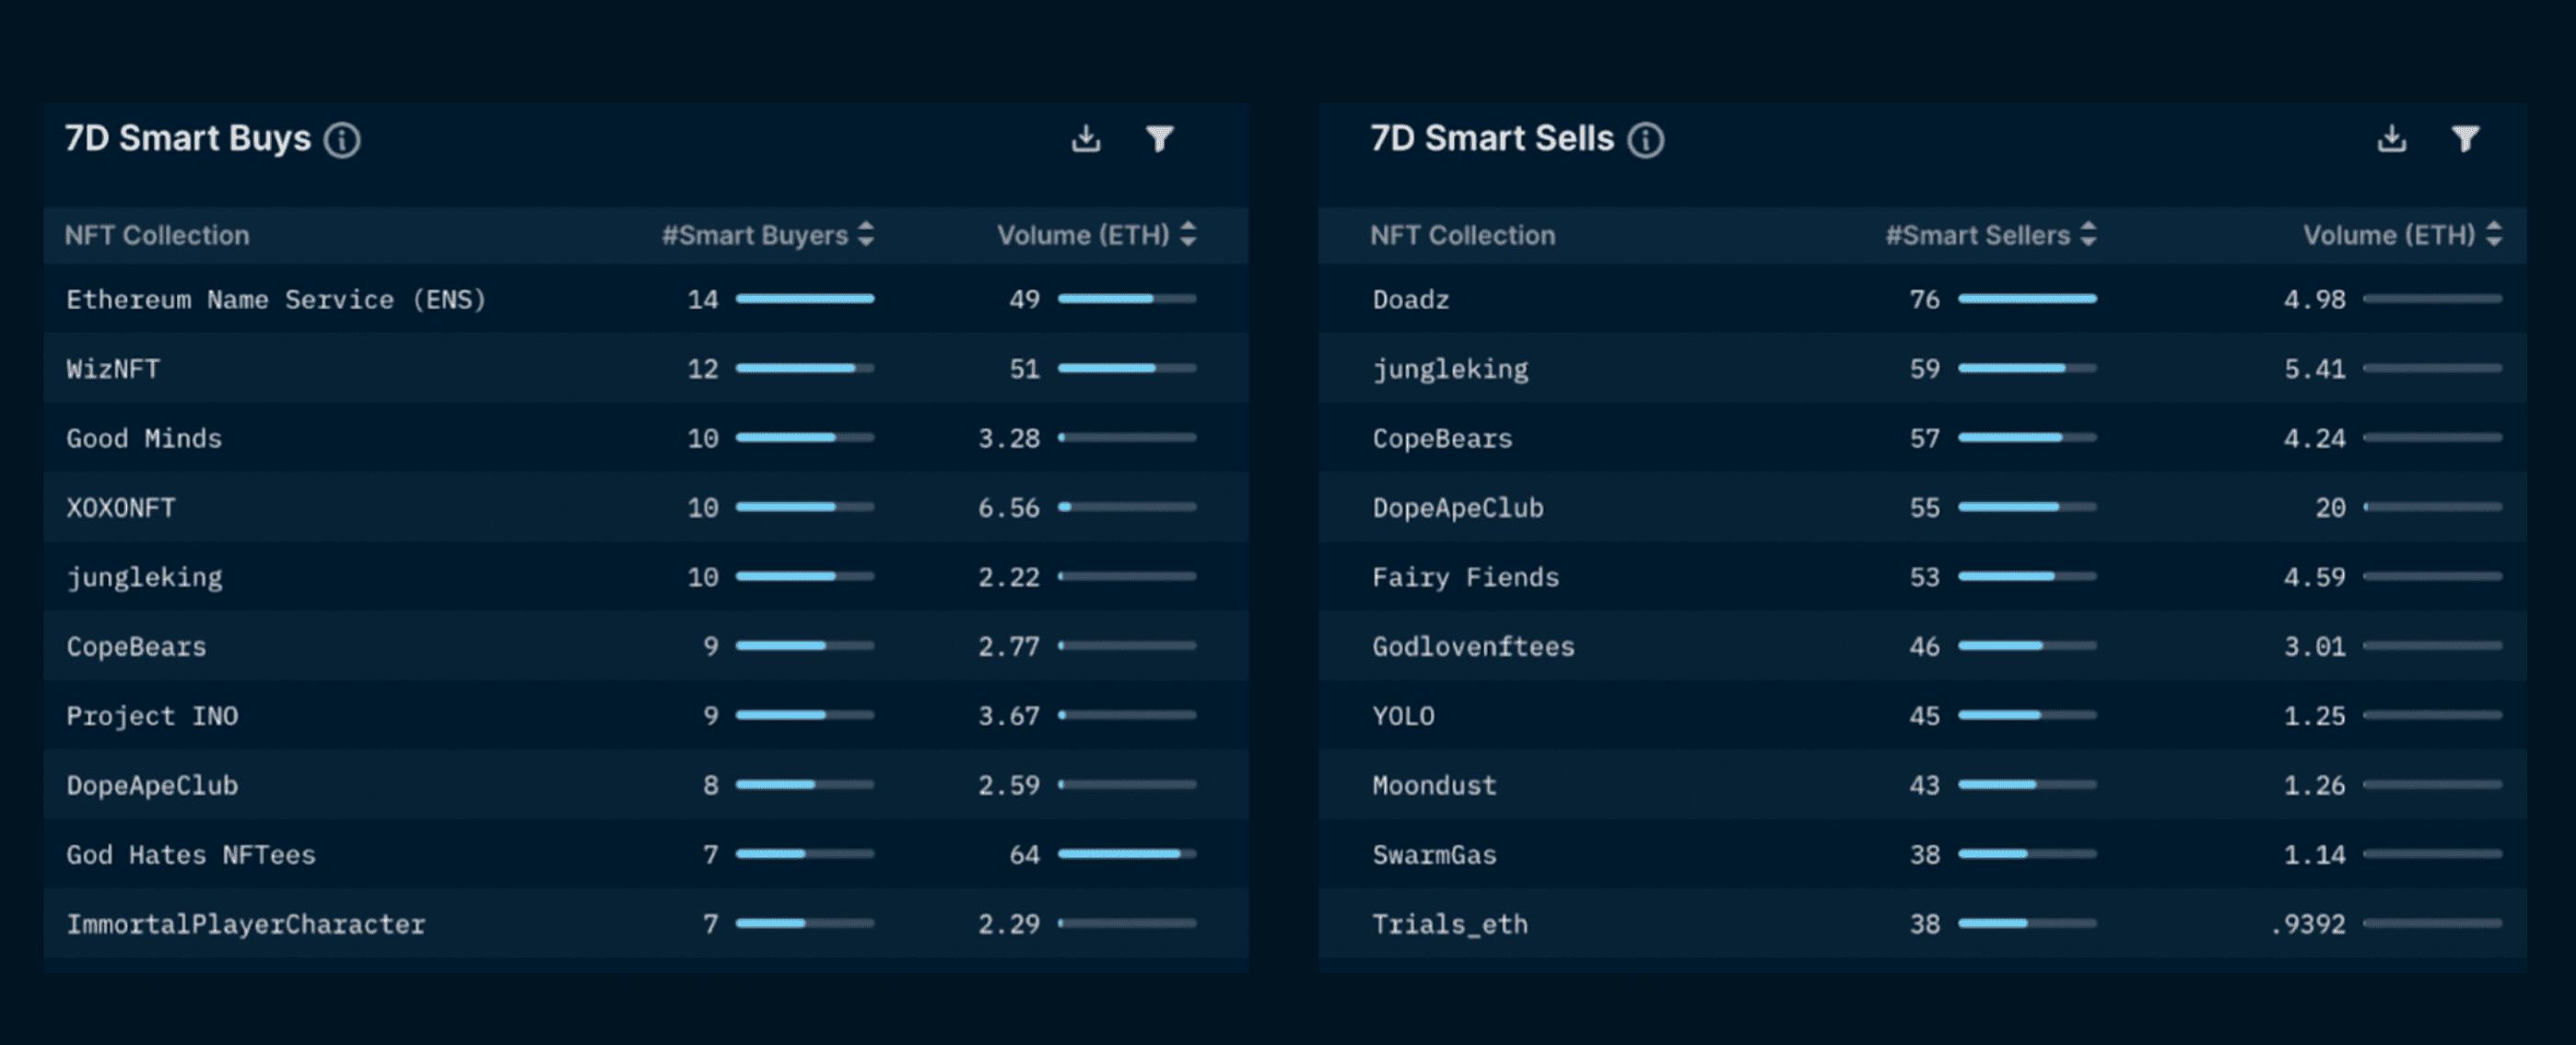Open Godlovenftees collection
This screenshot has width=2576, height=1045.
(1473, 646)
